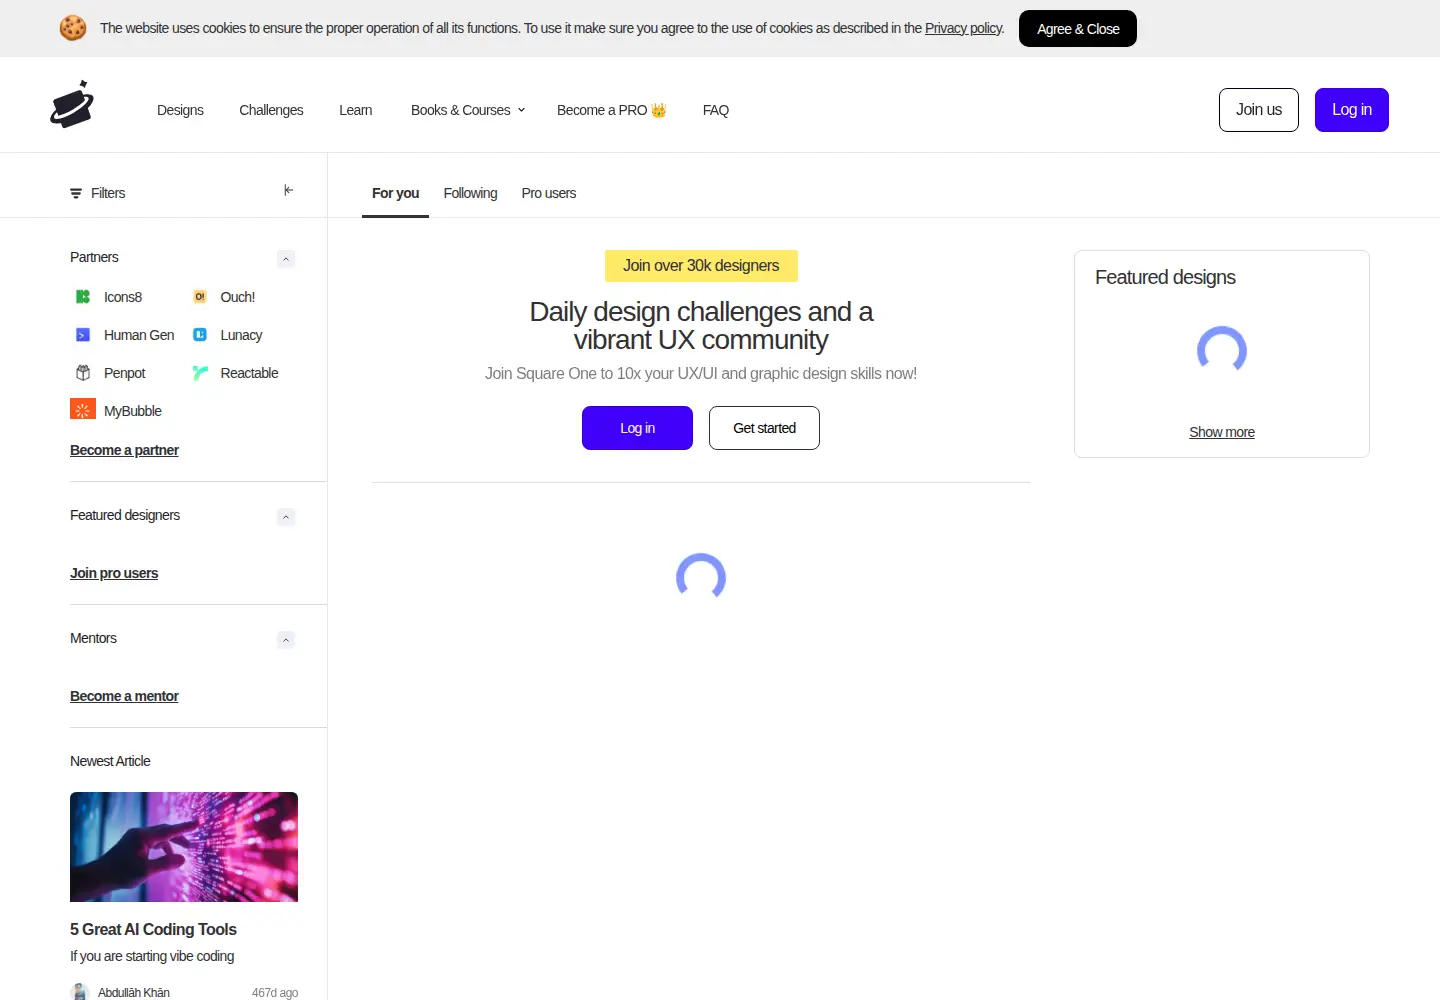The height and width of the screenshot is (1000, 1440).
Task: Open the Challenges menu item
Action: 271,110
